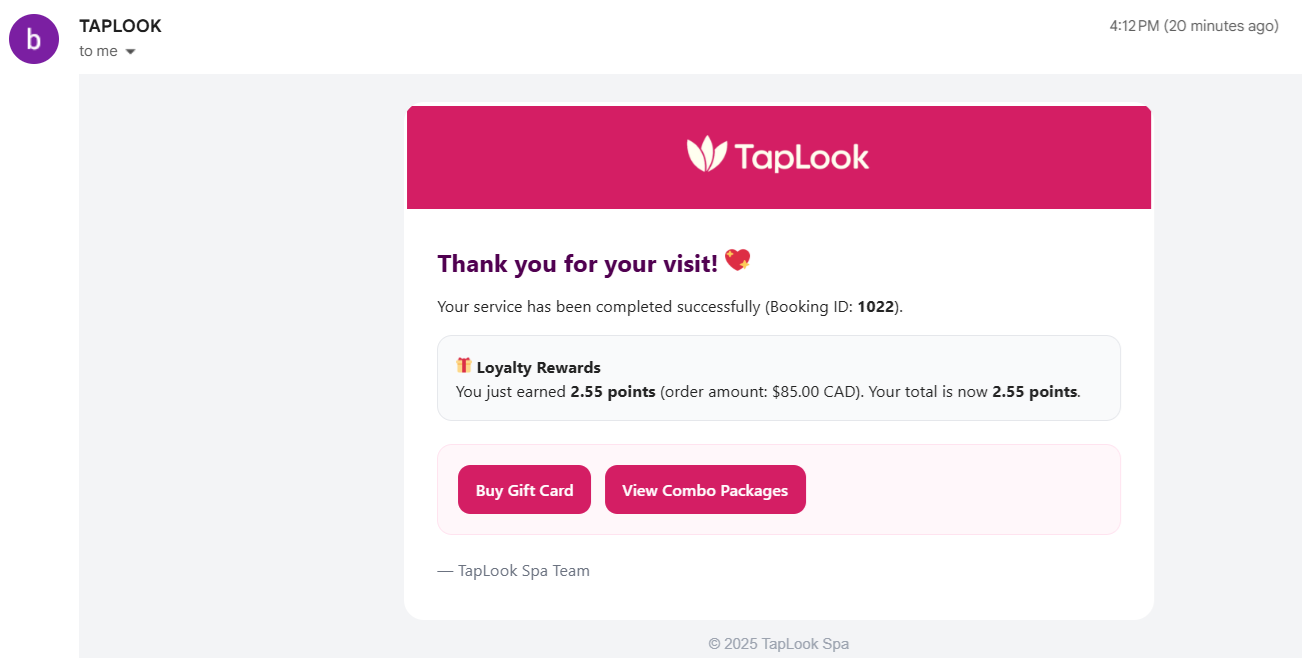Click the Buy Gift Card button
Viewport: 1302px width, 658px height.
(524, 489)
